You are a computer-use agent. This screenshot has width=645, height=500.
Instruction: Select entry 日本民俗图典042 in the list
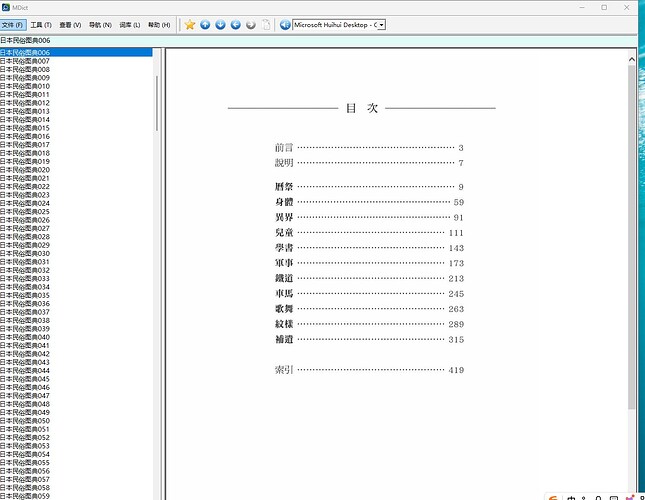76,354
